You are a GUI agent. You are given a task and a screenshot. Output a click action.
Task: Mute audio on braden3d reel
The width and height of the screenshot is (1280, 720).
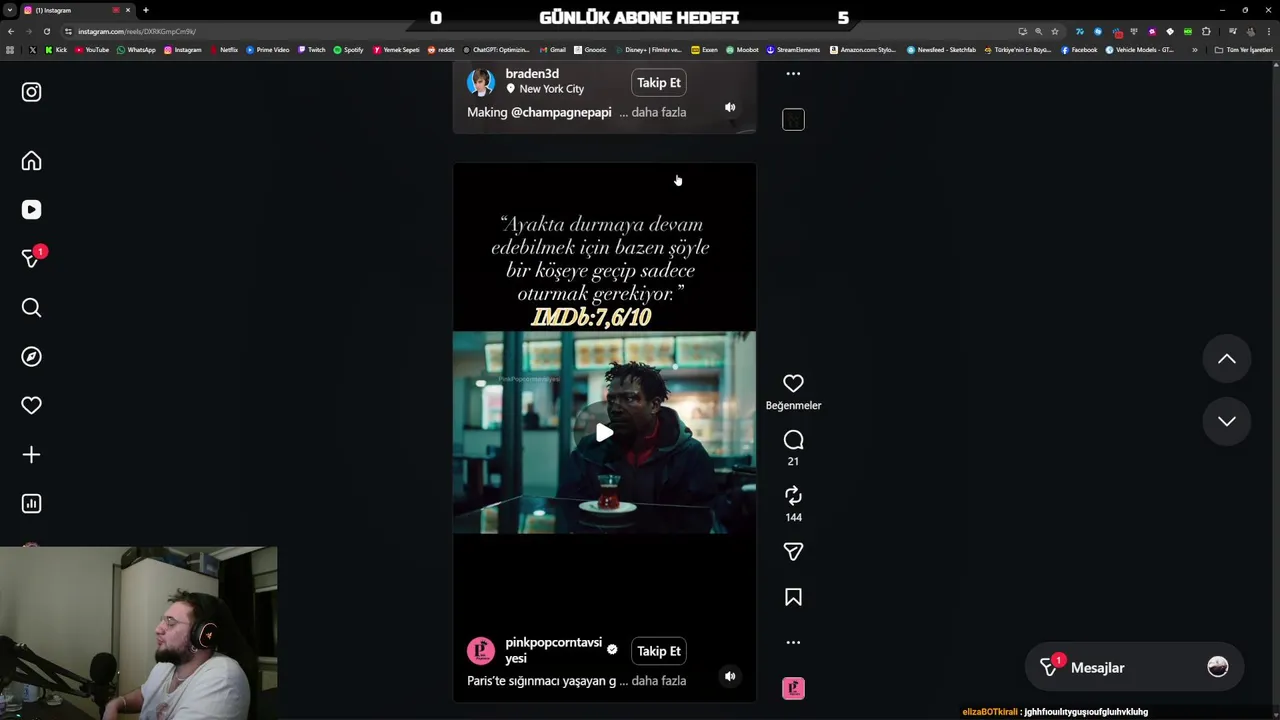click(730, 107)
